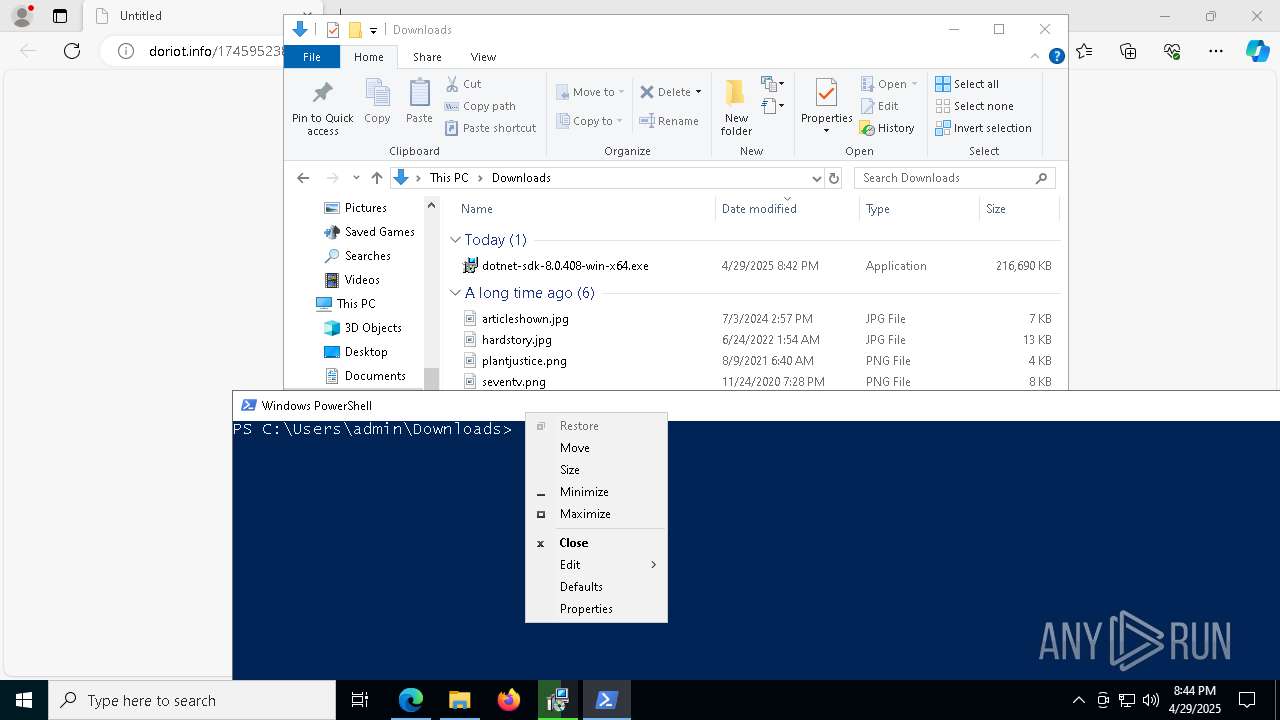
Task: Click Edit in the Open group
Action: (879, 106)
